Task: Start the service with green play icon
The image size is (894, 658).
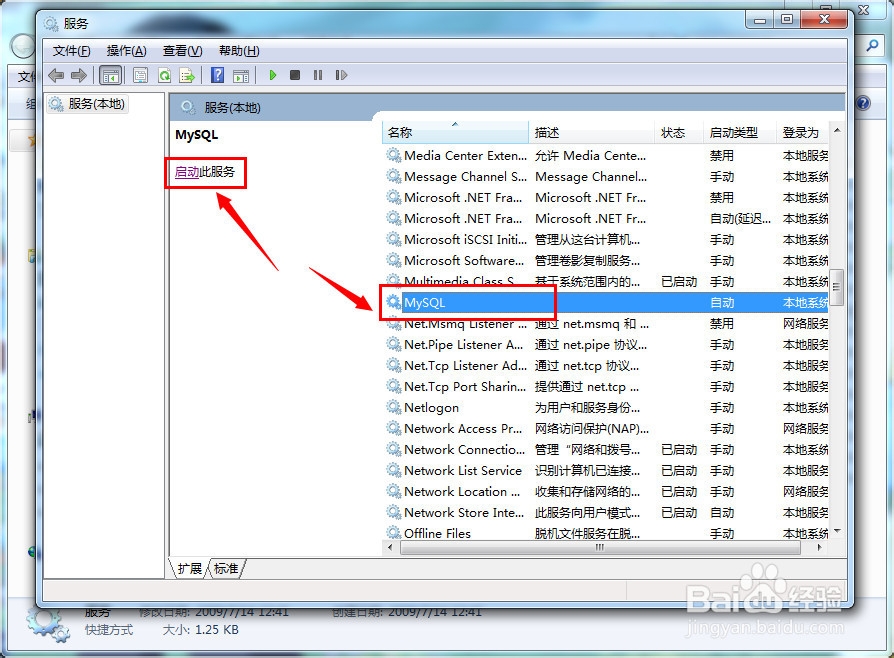Action: click(x=273, y=75)
